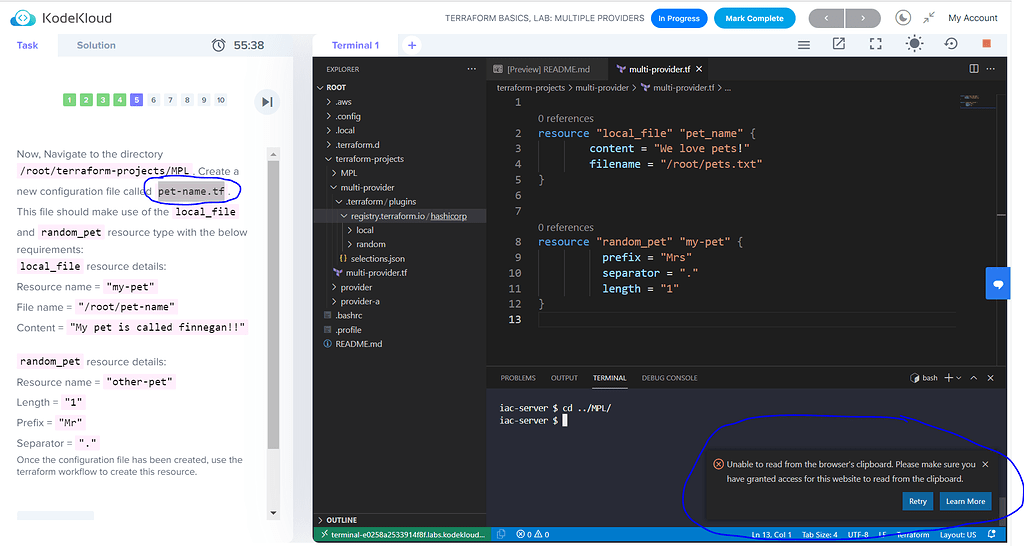Open new terminal launch profile dropdown
1024x546 pixels.
coord(960,378)
